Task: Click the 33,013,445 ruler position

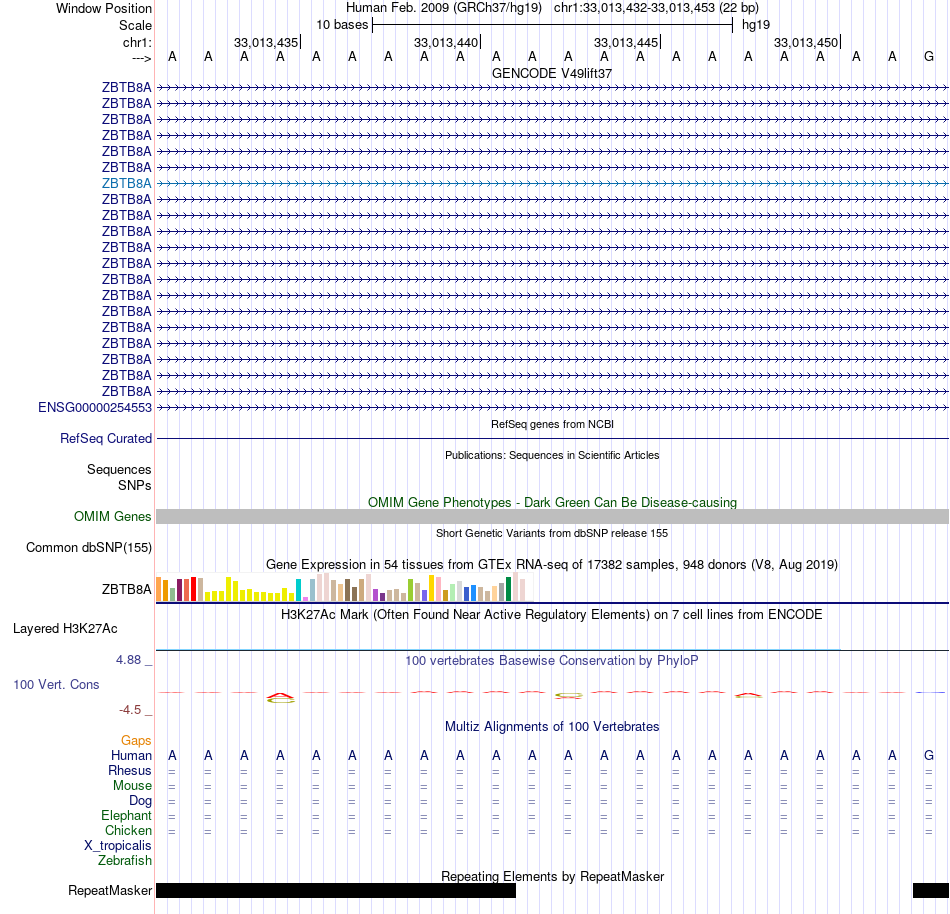Action: point(626,43)
